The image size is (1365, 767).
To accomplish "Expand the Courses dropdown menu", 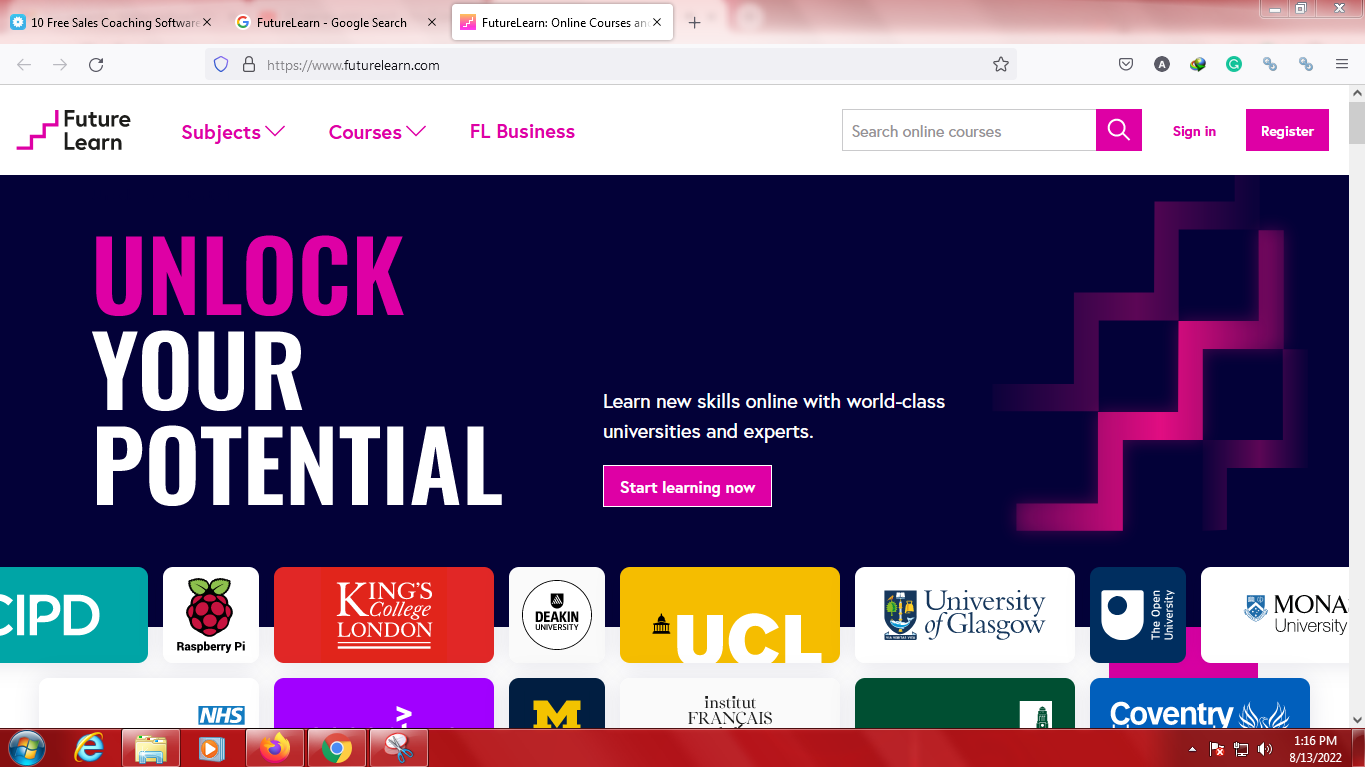I will (x=377, y=132).
